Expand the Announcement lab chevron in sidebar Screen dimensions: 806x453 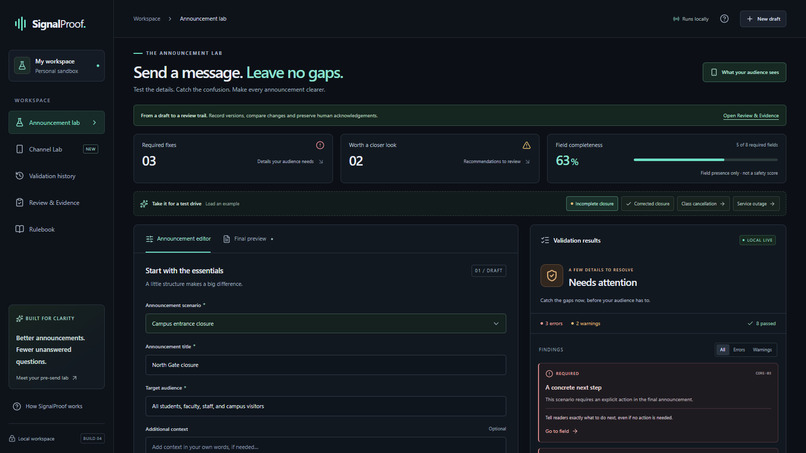tap(95, 122)
